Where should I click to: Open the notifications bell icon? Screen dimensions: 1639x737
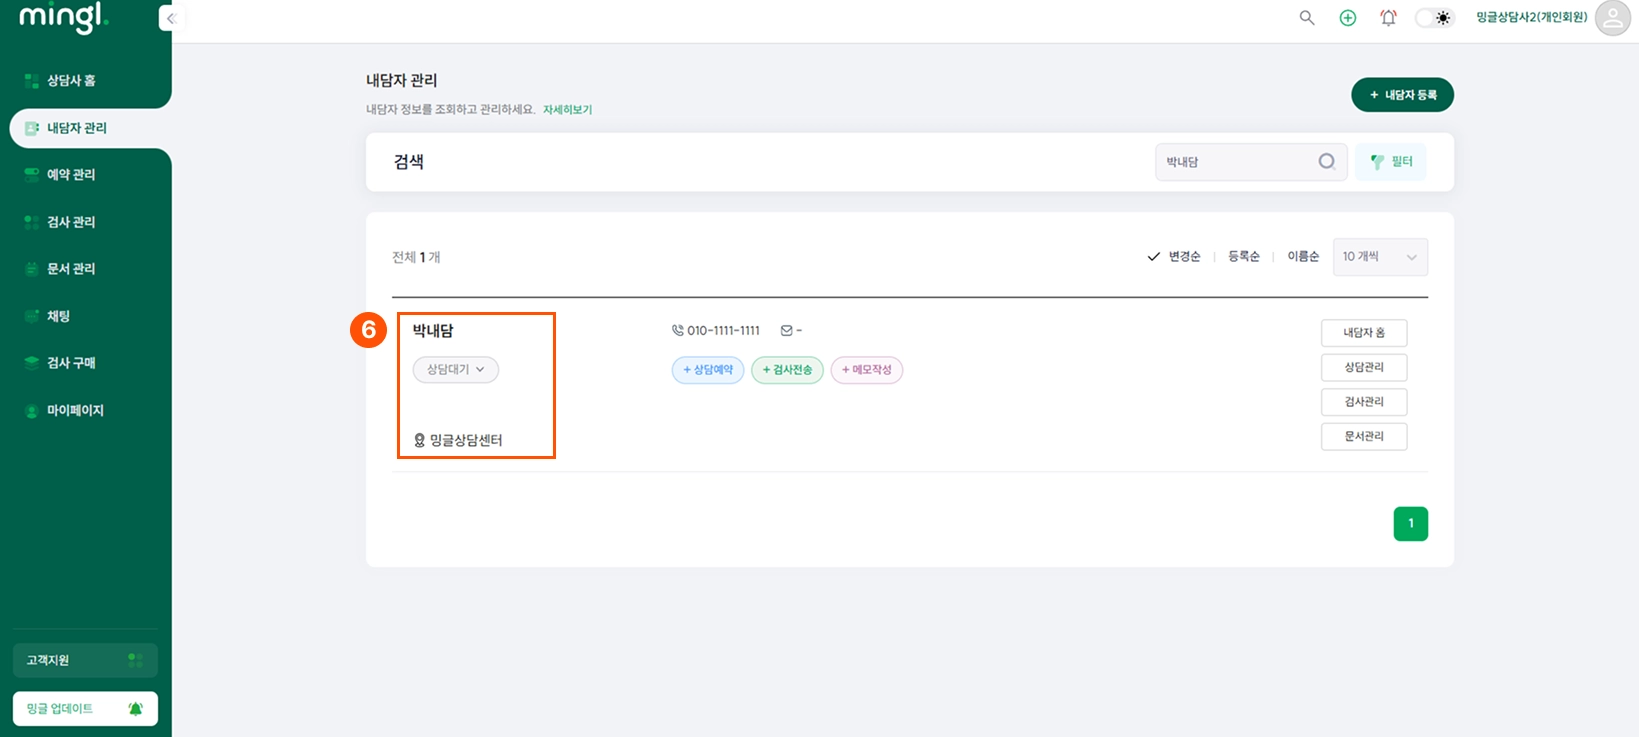click(1388, 18)
